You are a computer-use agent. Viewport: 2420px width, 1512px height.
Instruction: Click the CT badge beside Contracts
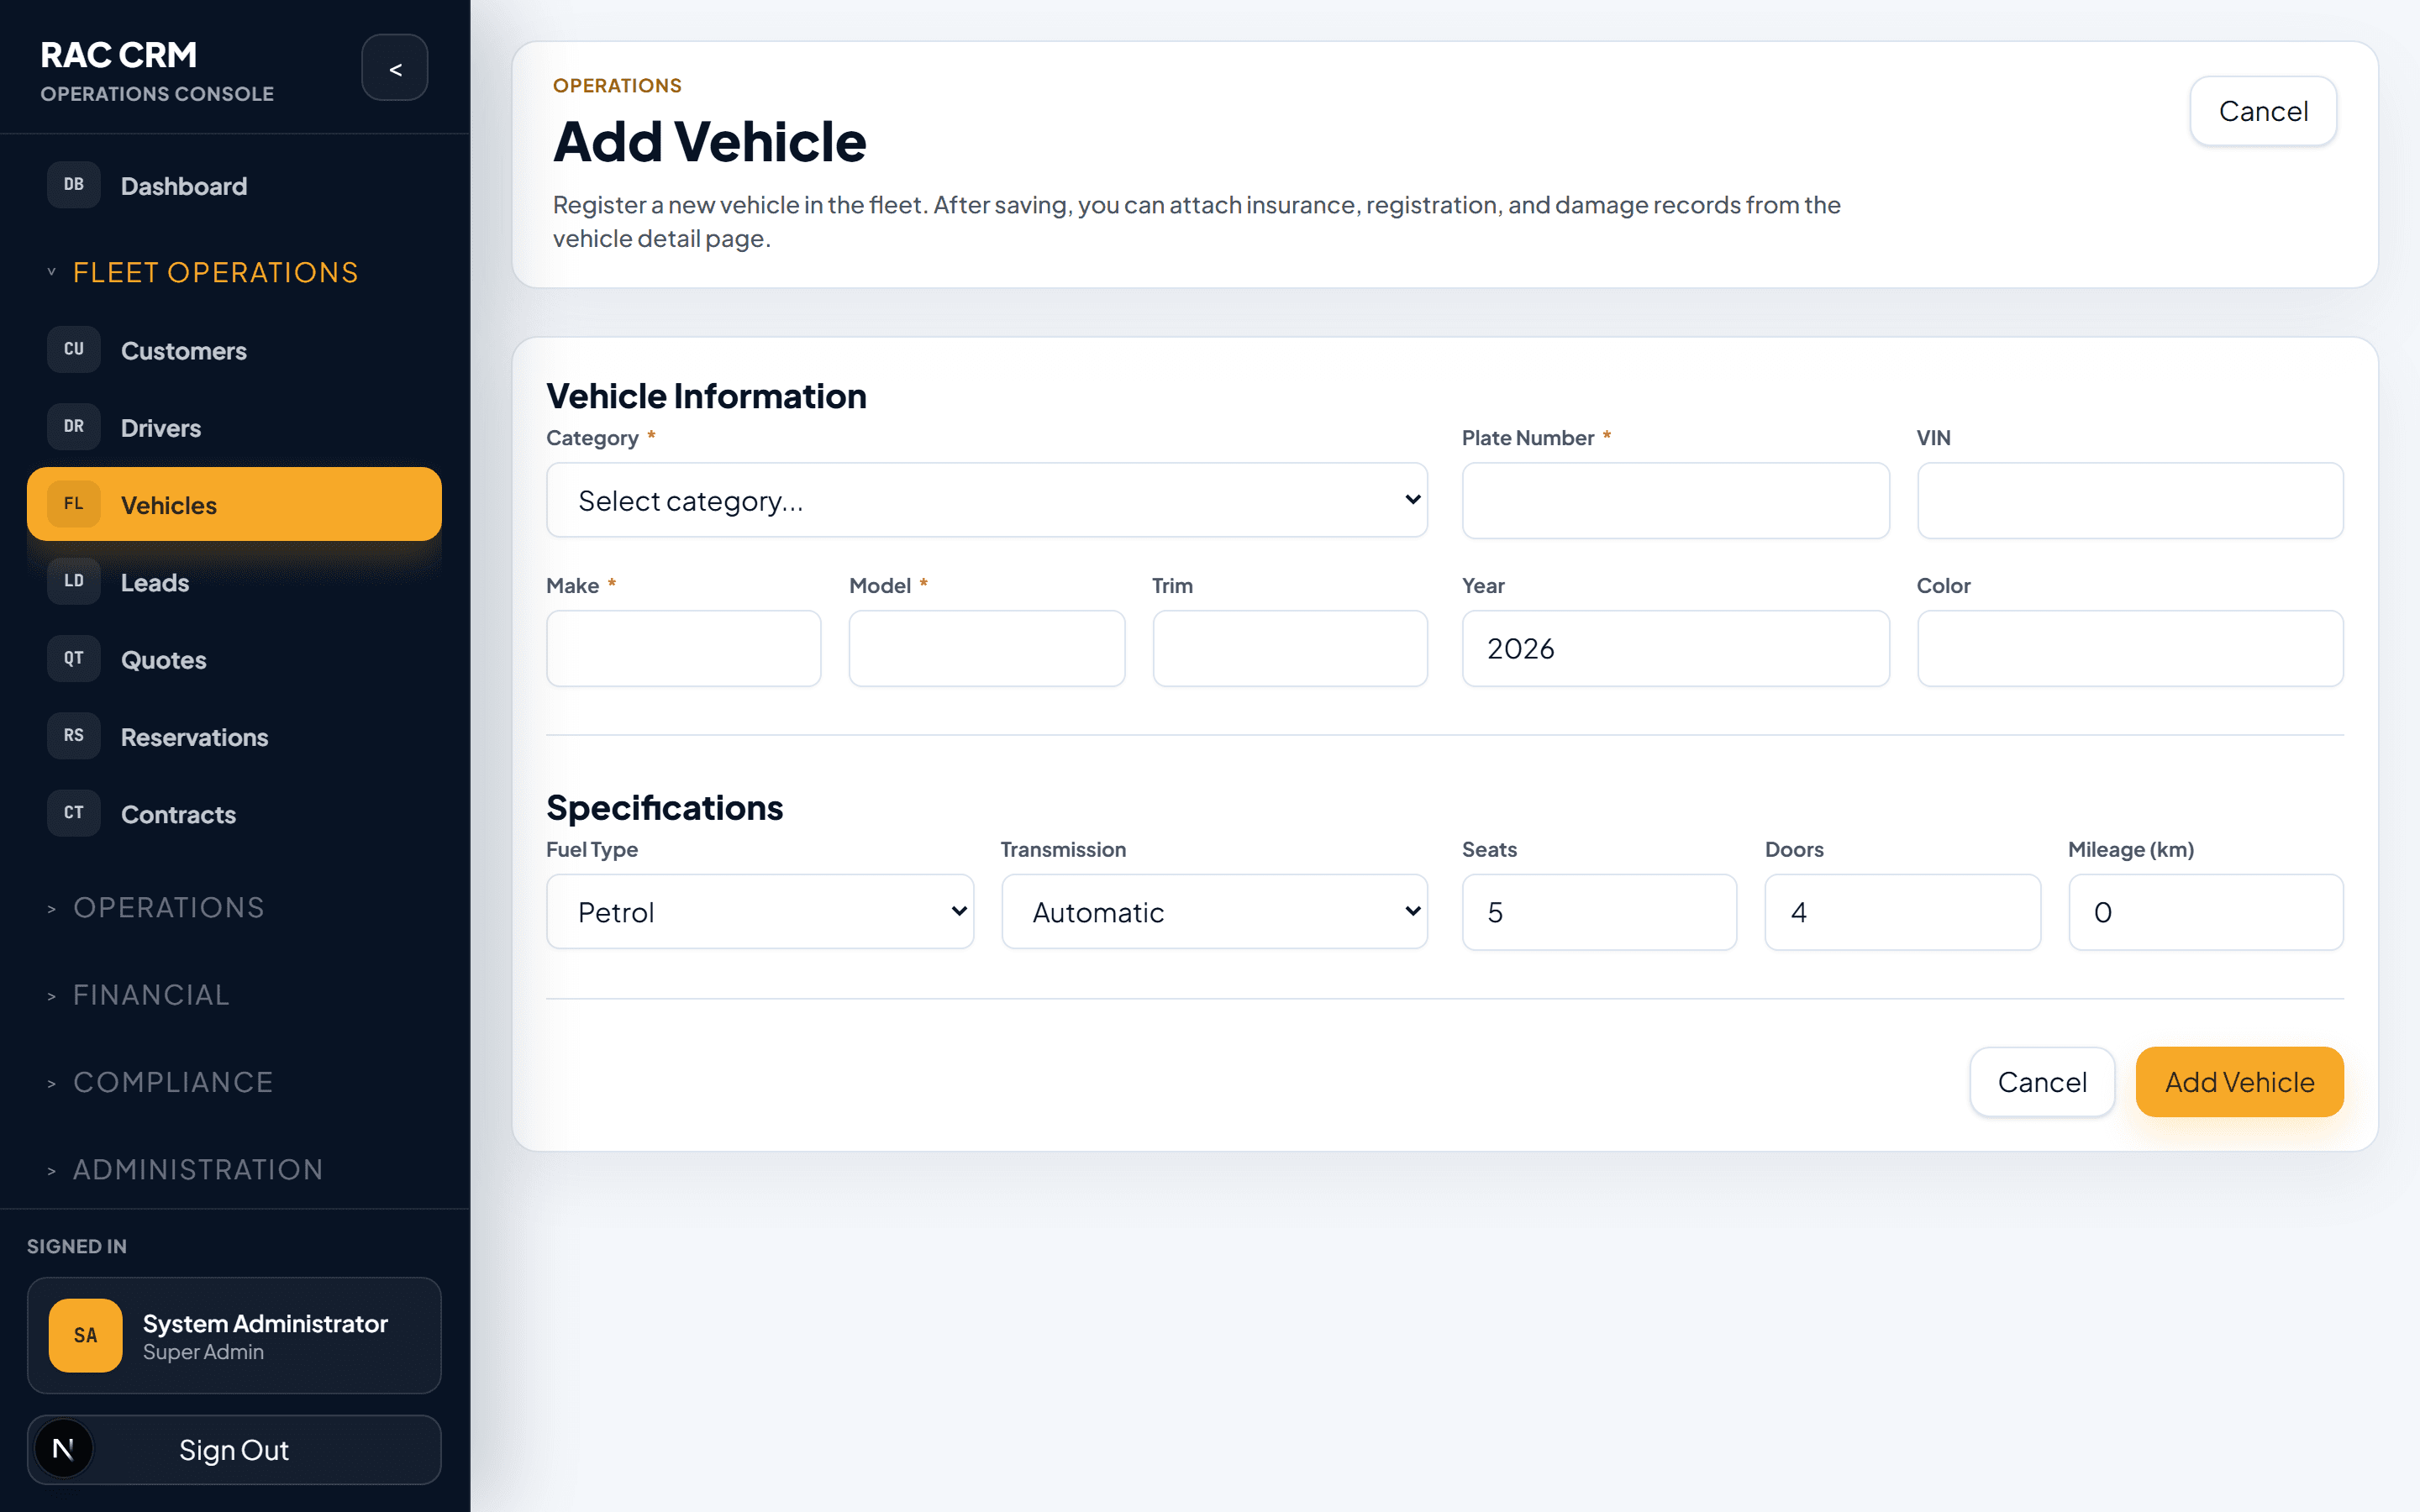click(74, 813)
